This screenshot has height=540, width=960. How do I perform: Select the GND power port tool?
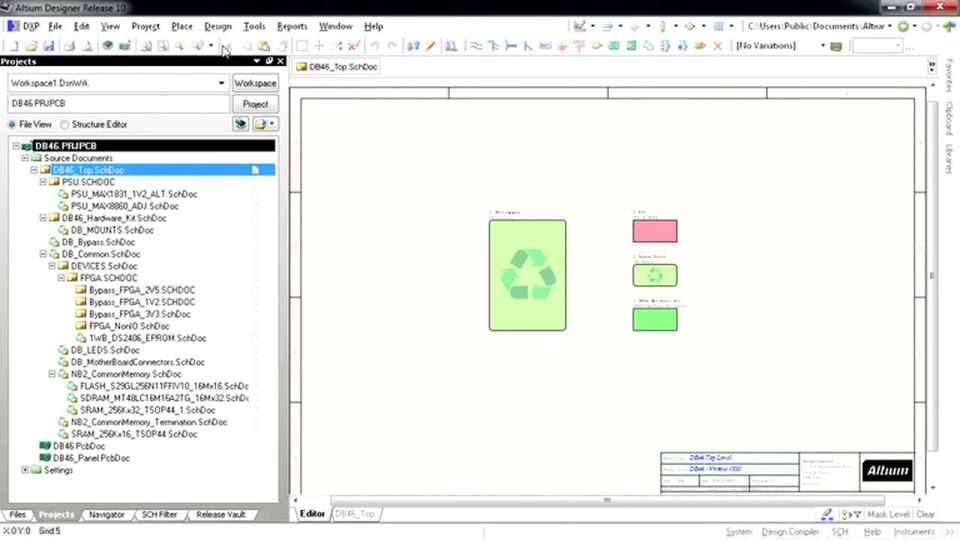(562, 46)
